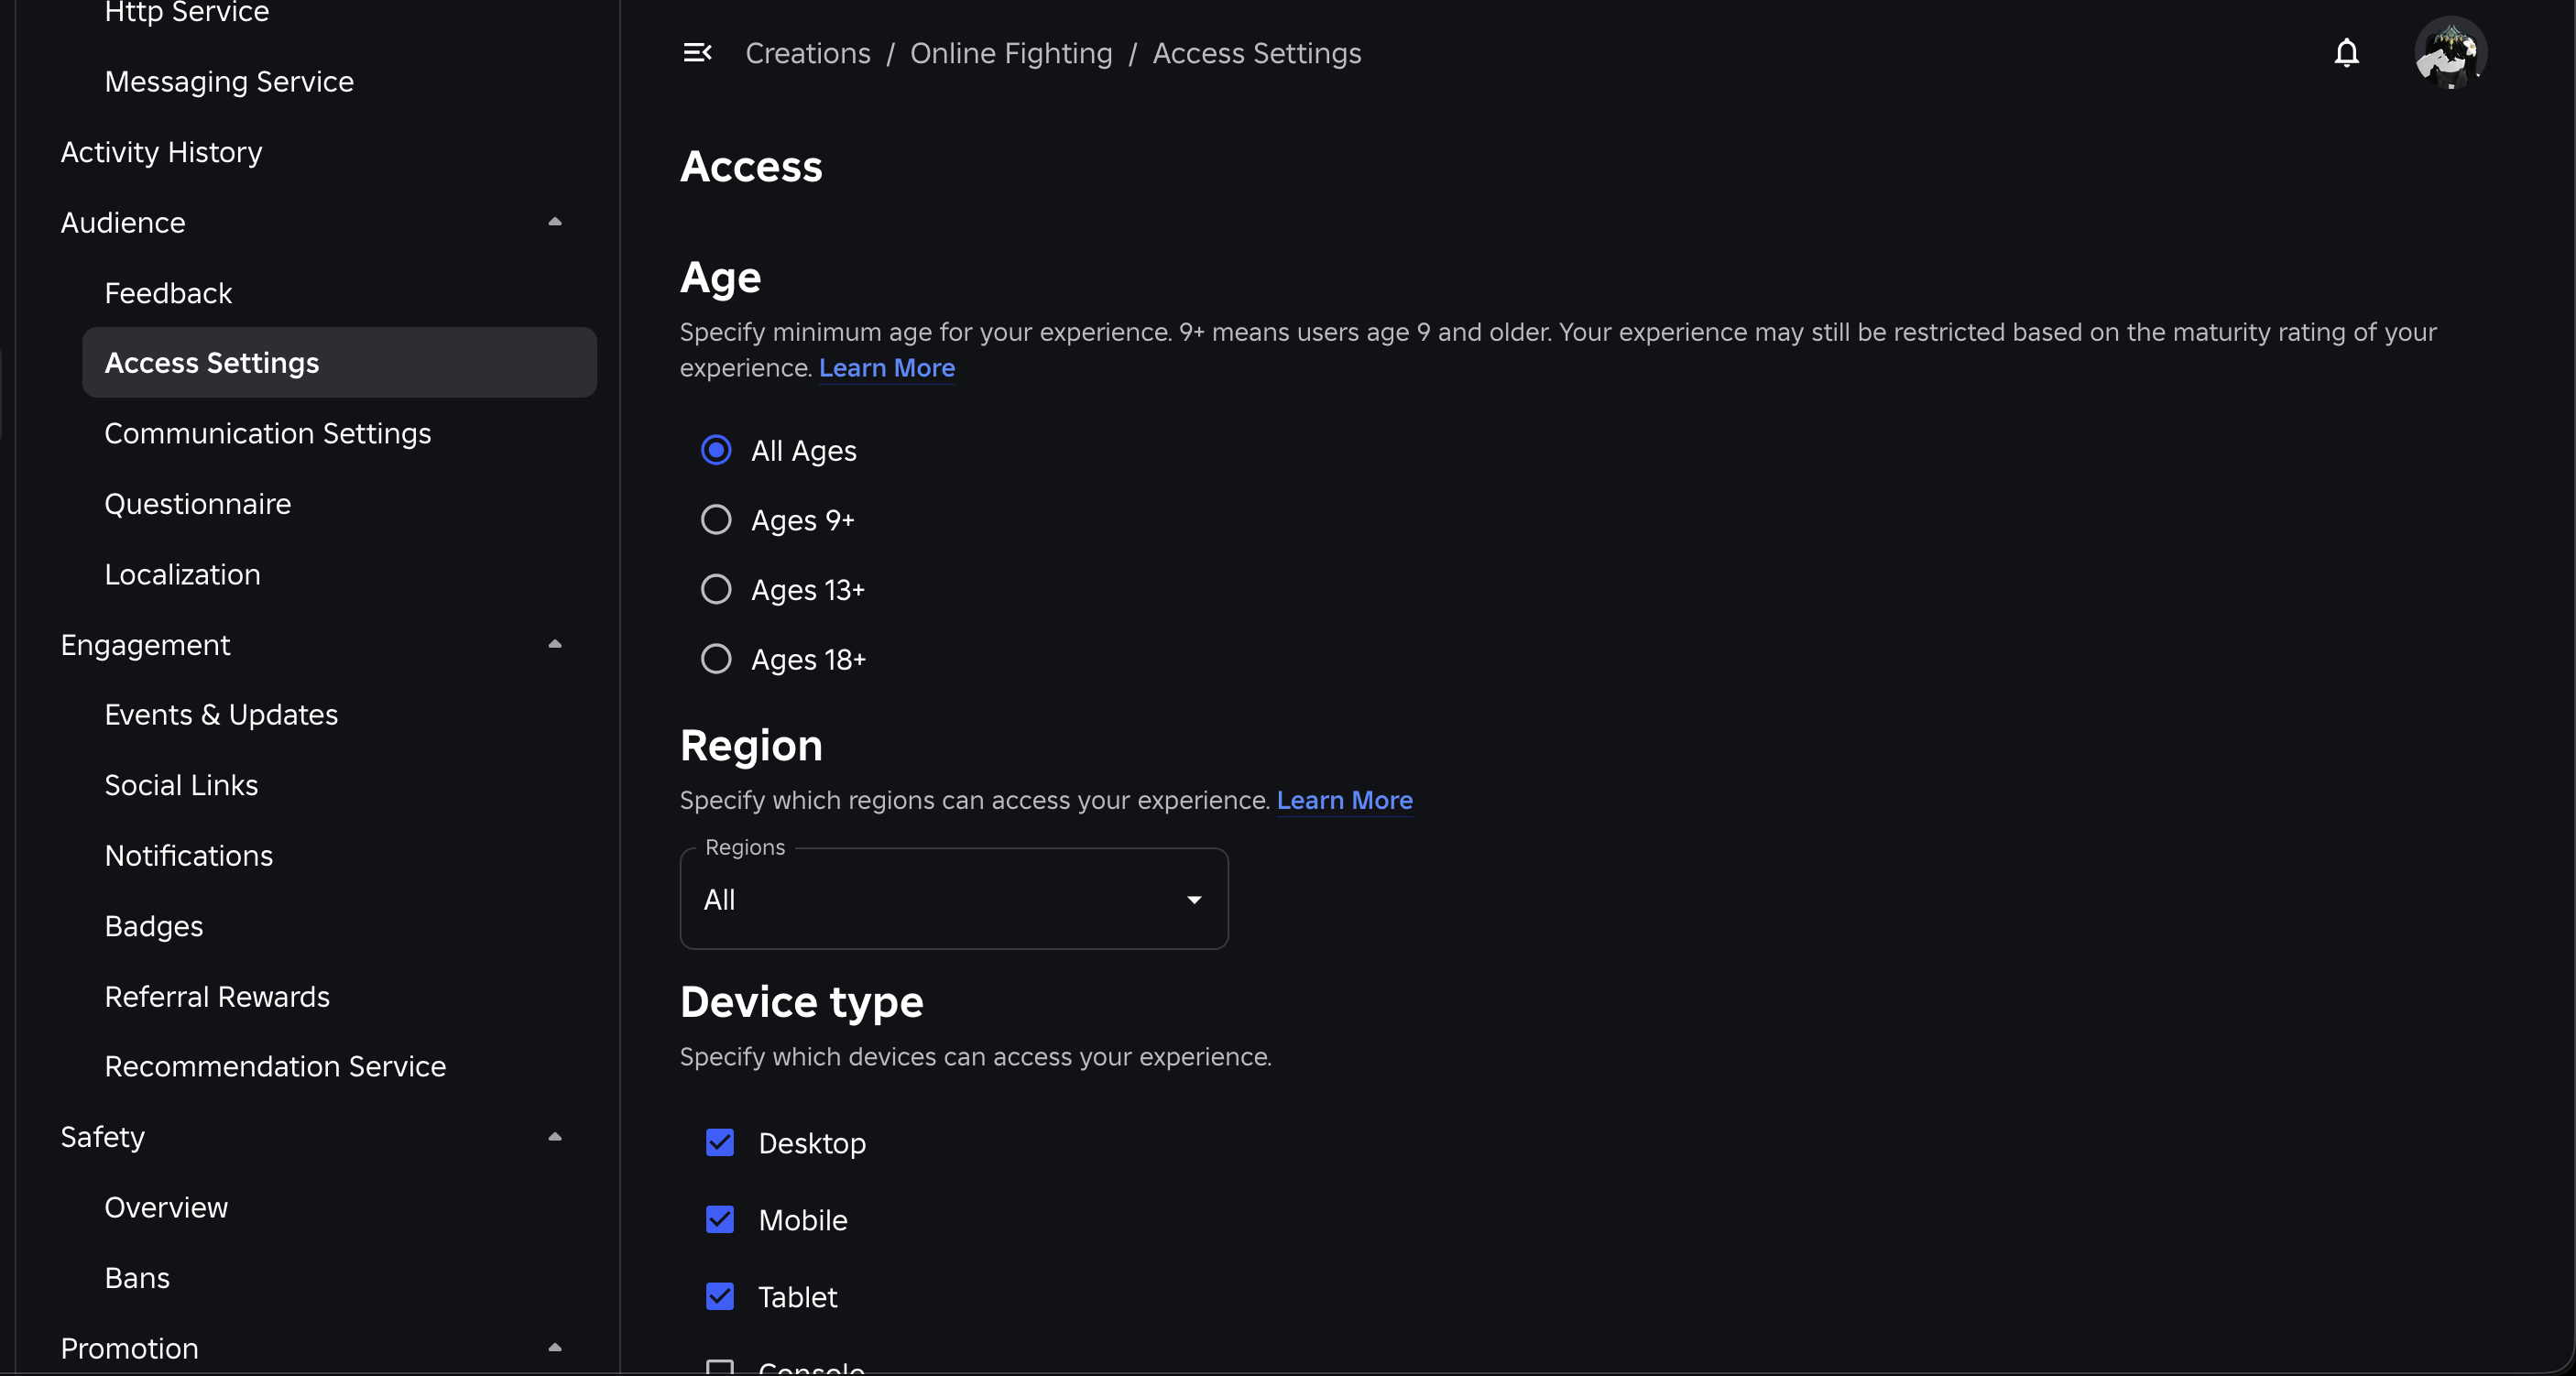The width and height of the screenshot is (2576, 1376).
Task: Open Online Fighting breadcrumb link
Action: tap(1010, 53)
